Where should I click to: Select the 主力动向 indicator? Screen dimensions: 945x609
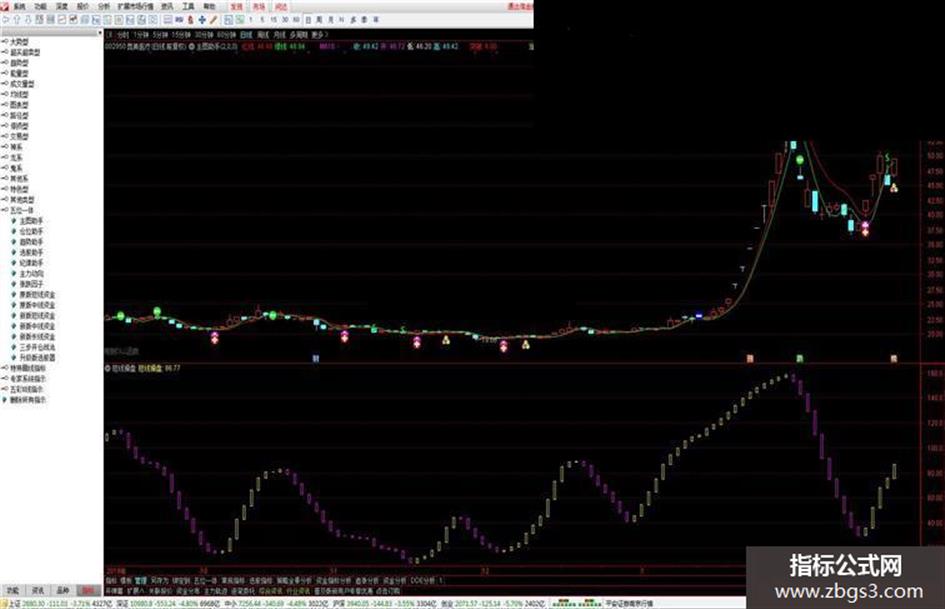coord(31,273)
